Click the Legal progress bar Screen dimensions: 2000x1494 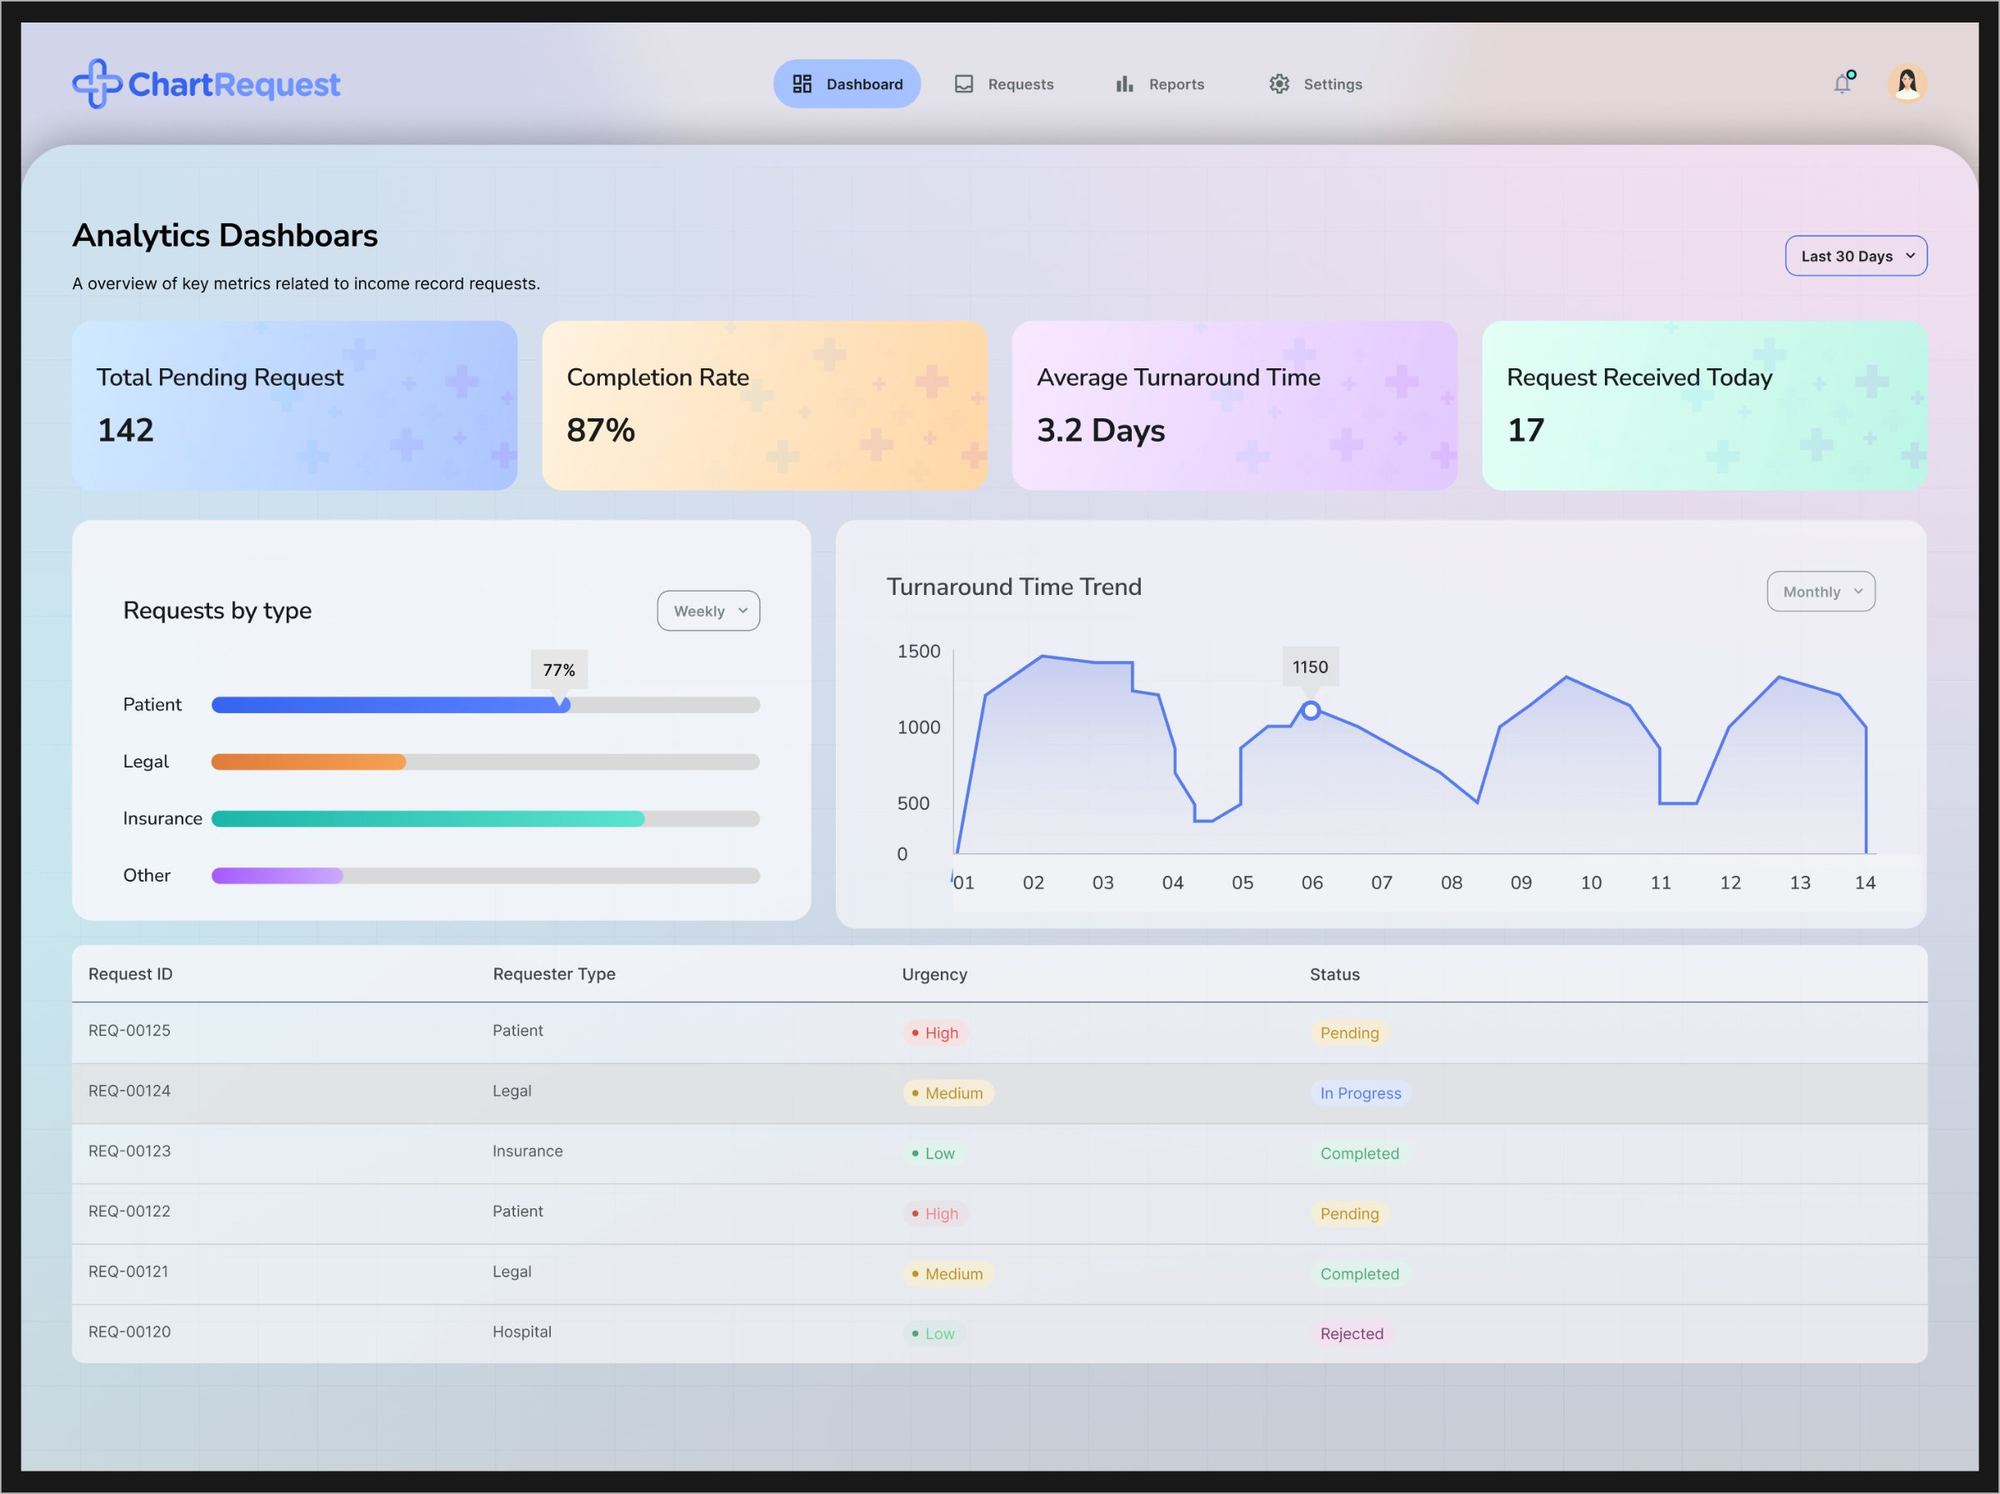486,762
